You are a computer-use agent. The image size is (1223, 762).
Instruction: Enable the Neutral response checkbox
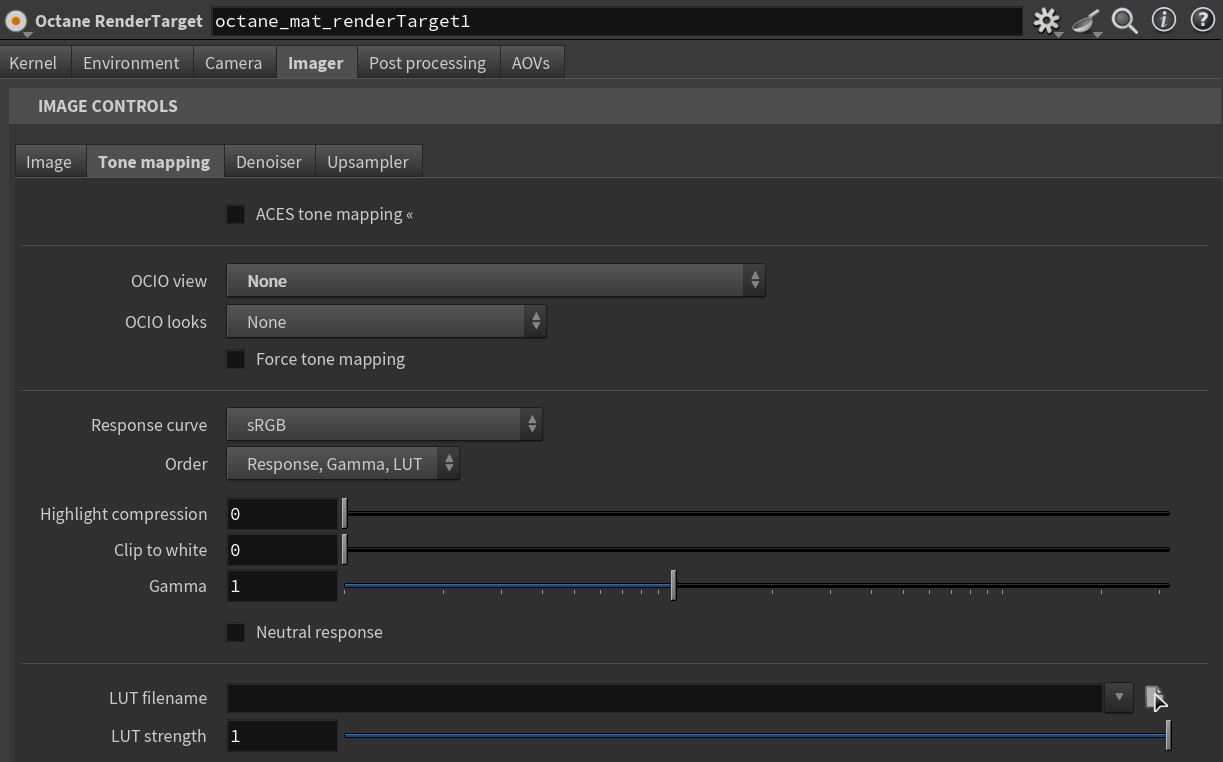236,632
